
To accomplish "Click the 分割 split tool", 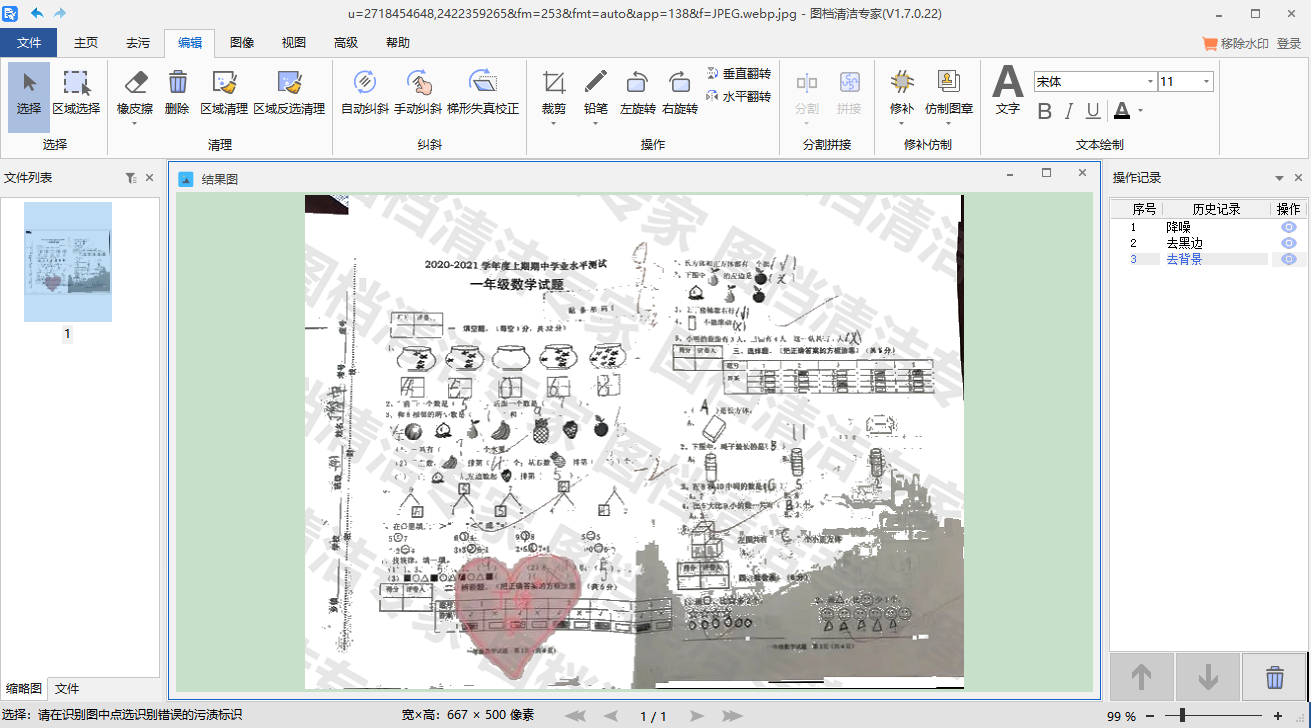I will (x=807, y=96).
